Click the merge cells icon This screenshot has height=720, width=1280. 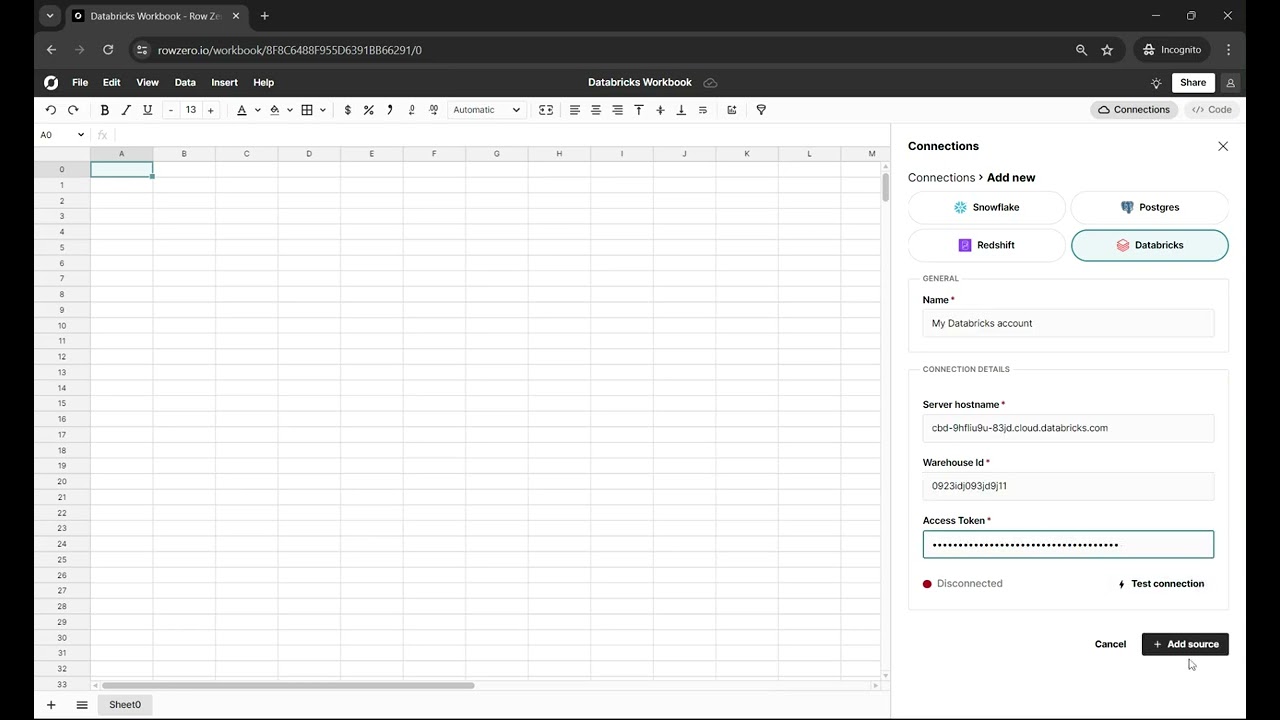pos(546,110)
